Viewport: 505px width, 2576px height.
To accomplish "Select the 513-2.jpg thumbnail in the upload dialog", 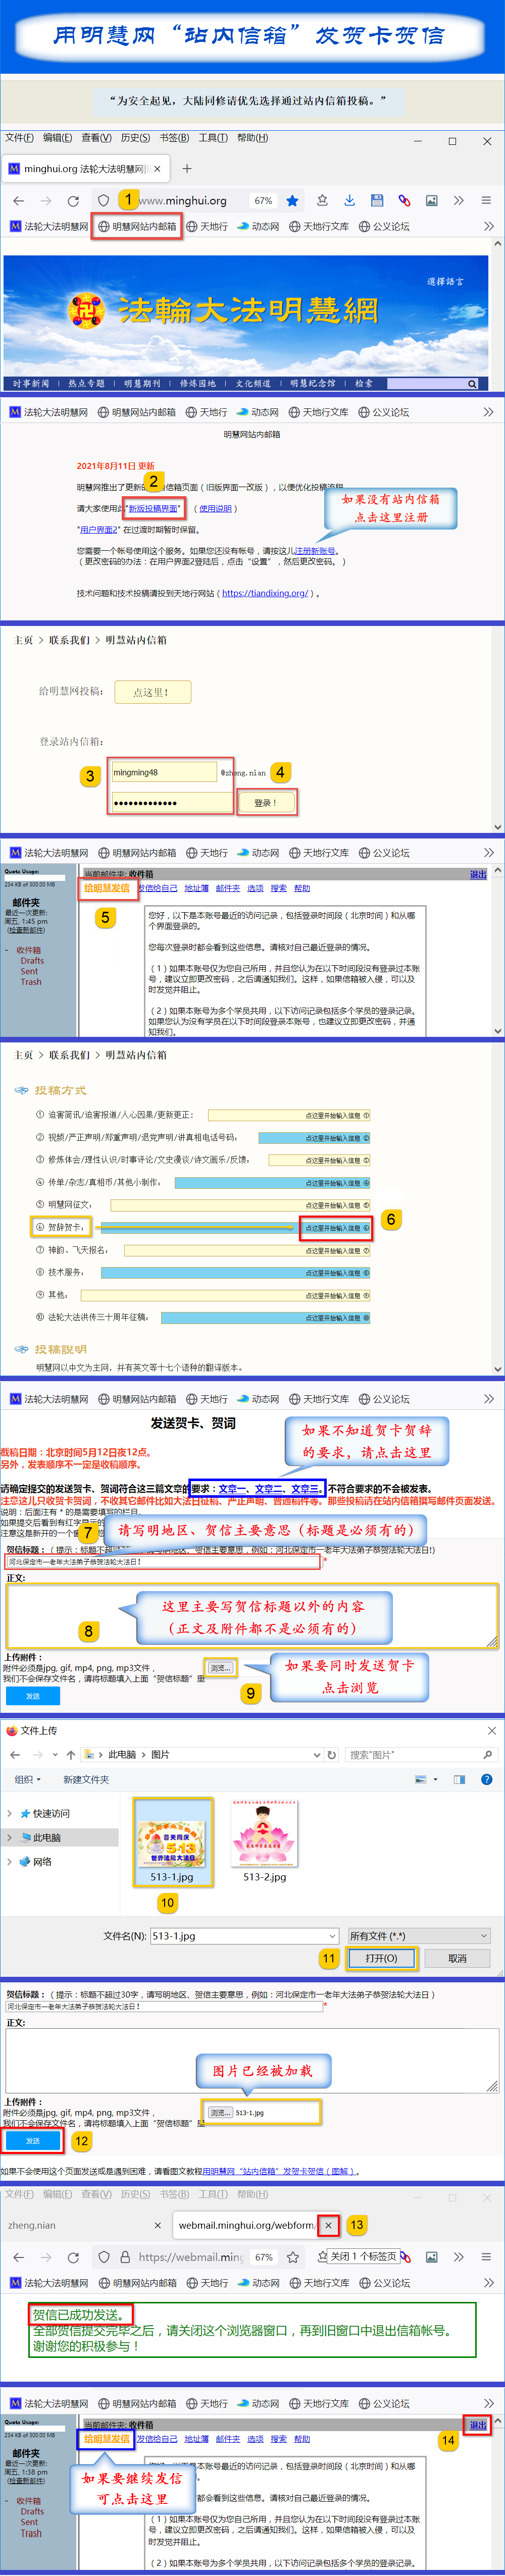I will 265,1843.
